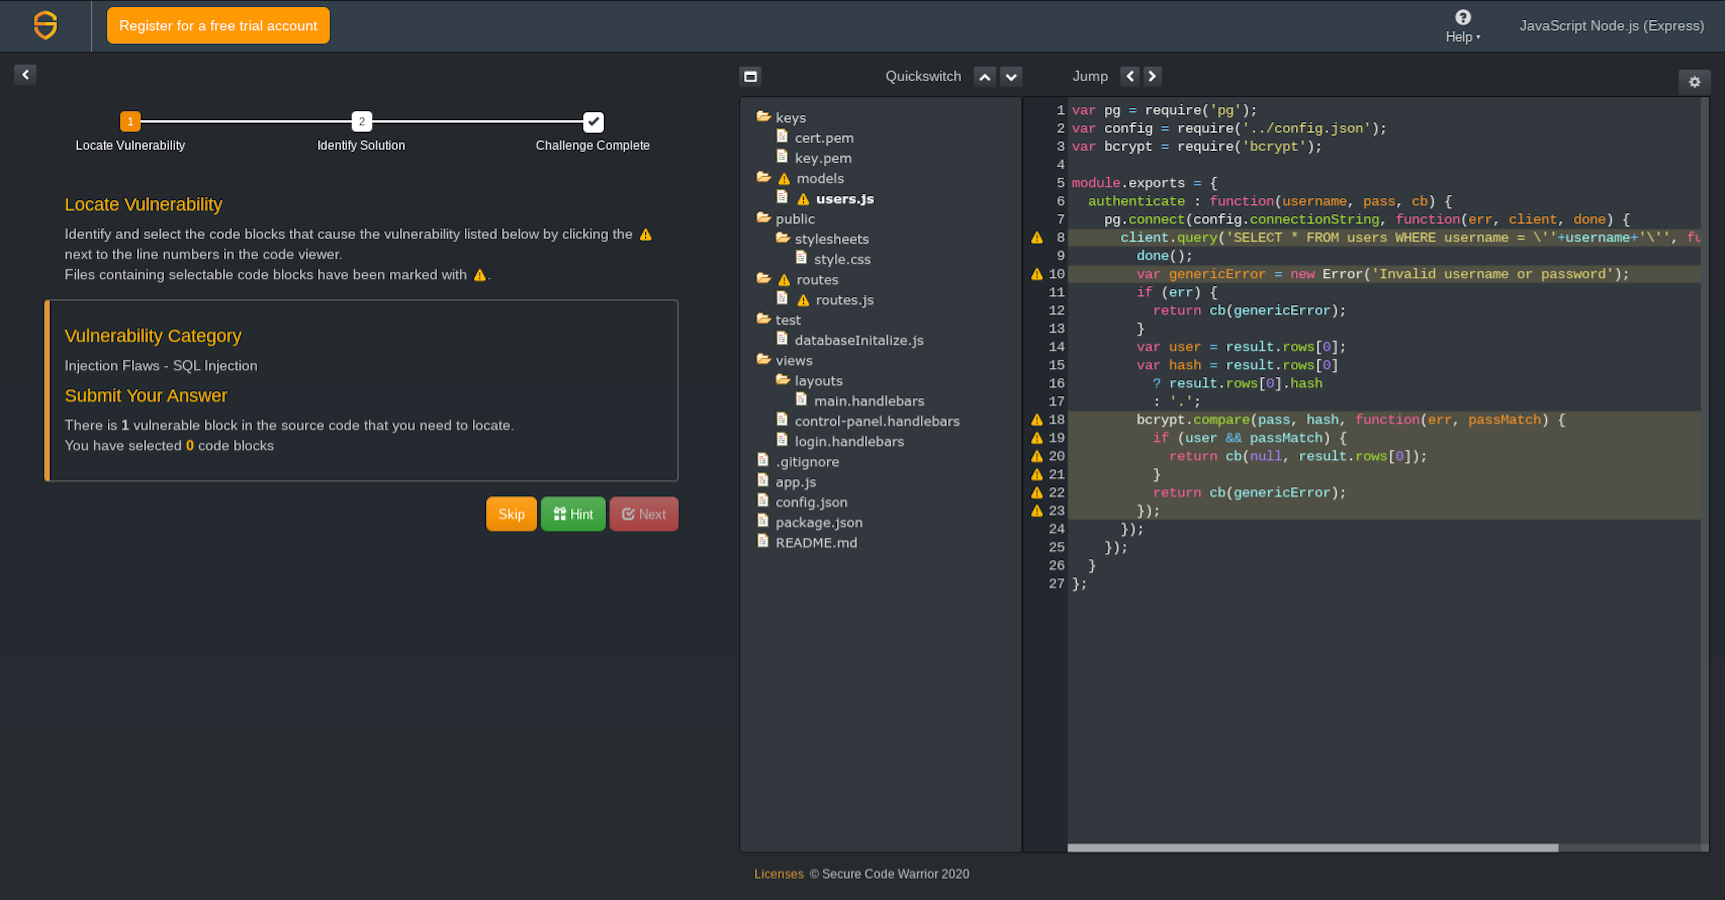This screenshot has width=1725, height=900.
Task: Go to Locate Vulnerability step 1
Action: (130, 121)
